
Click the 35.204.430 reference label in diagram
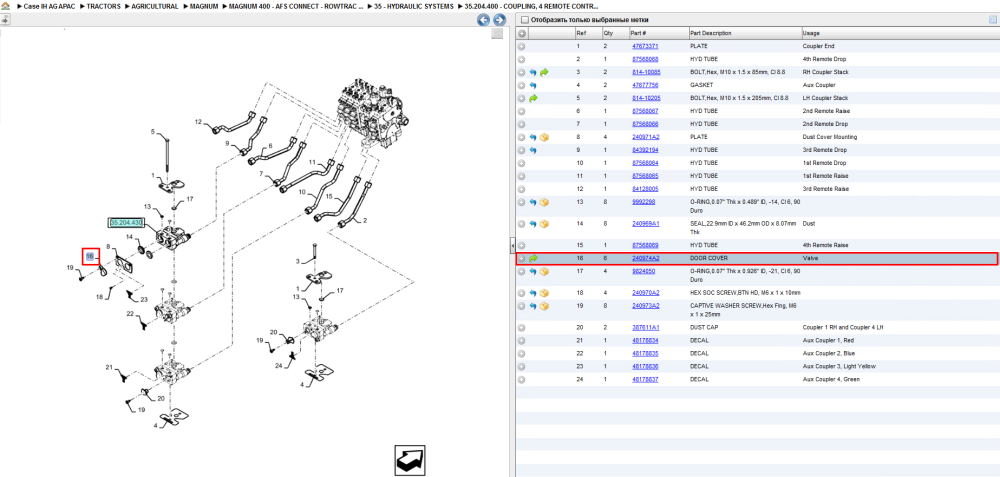click(x=126, y=223)
